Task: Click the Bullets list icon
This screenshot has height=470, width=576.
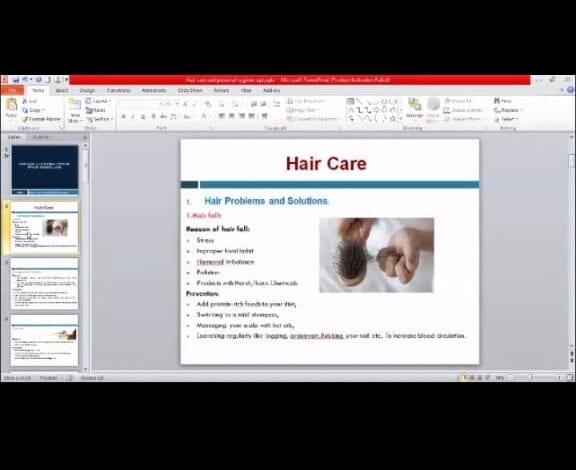Action: [x=222, y=104]
